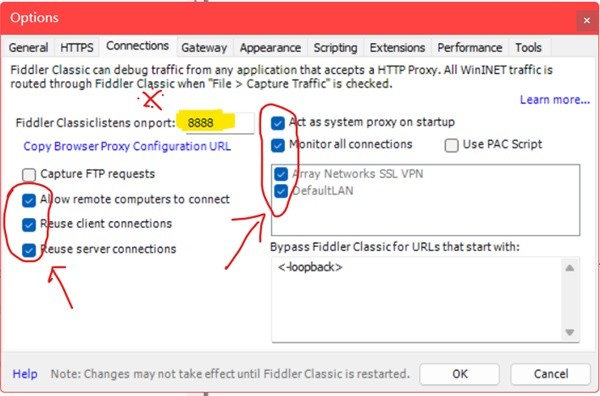Click the bypass URLs text box

(417, 300)
